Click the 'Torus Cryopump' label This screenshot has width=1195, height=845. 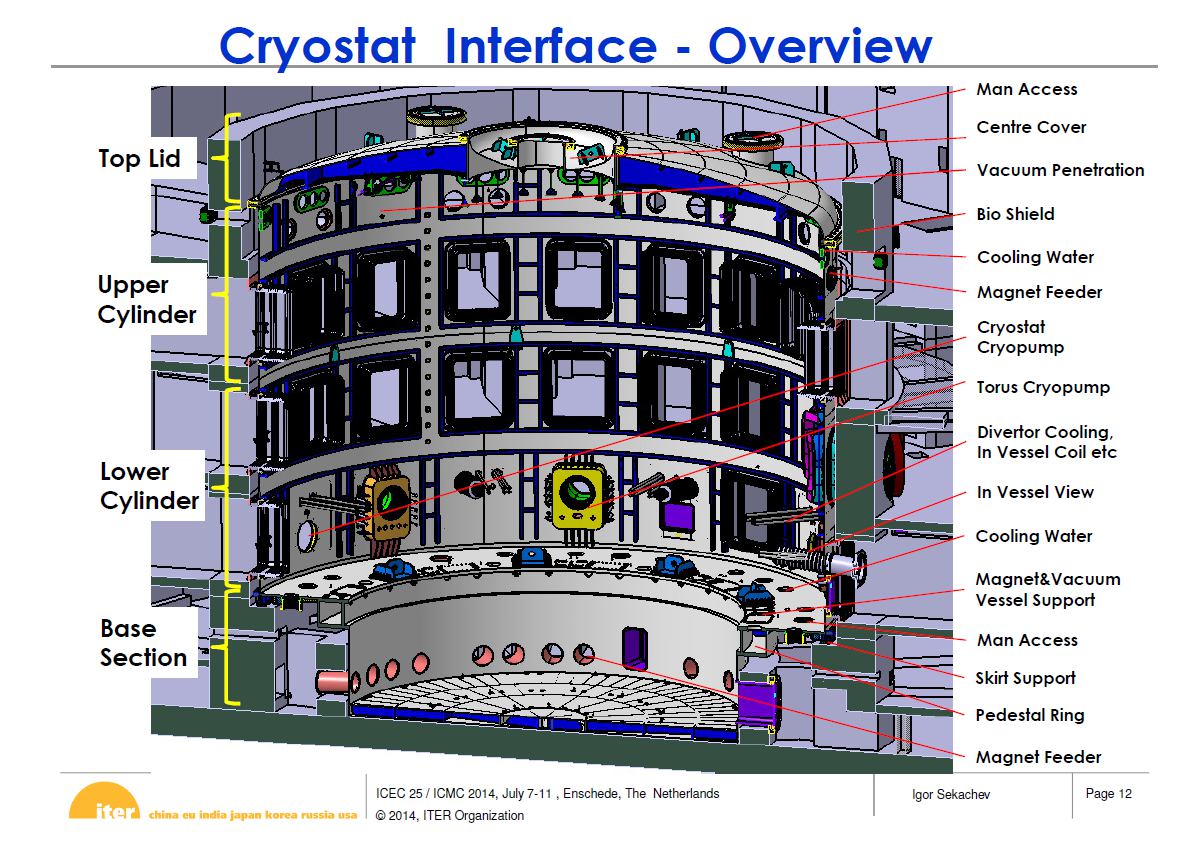click(x=1043, y=387)
